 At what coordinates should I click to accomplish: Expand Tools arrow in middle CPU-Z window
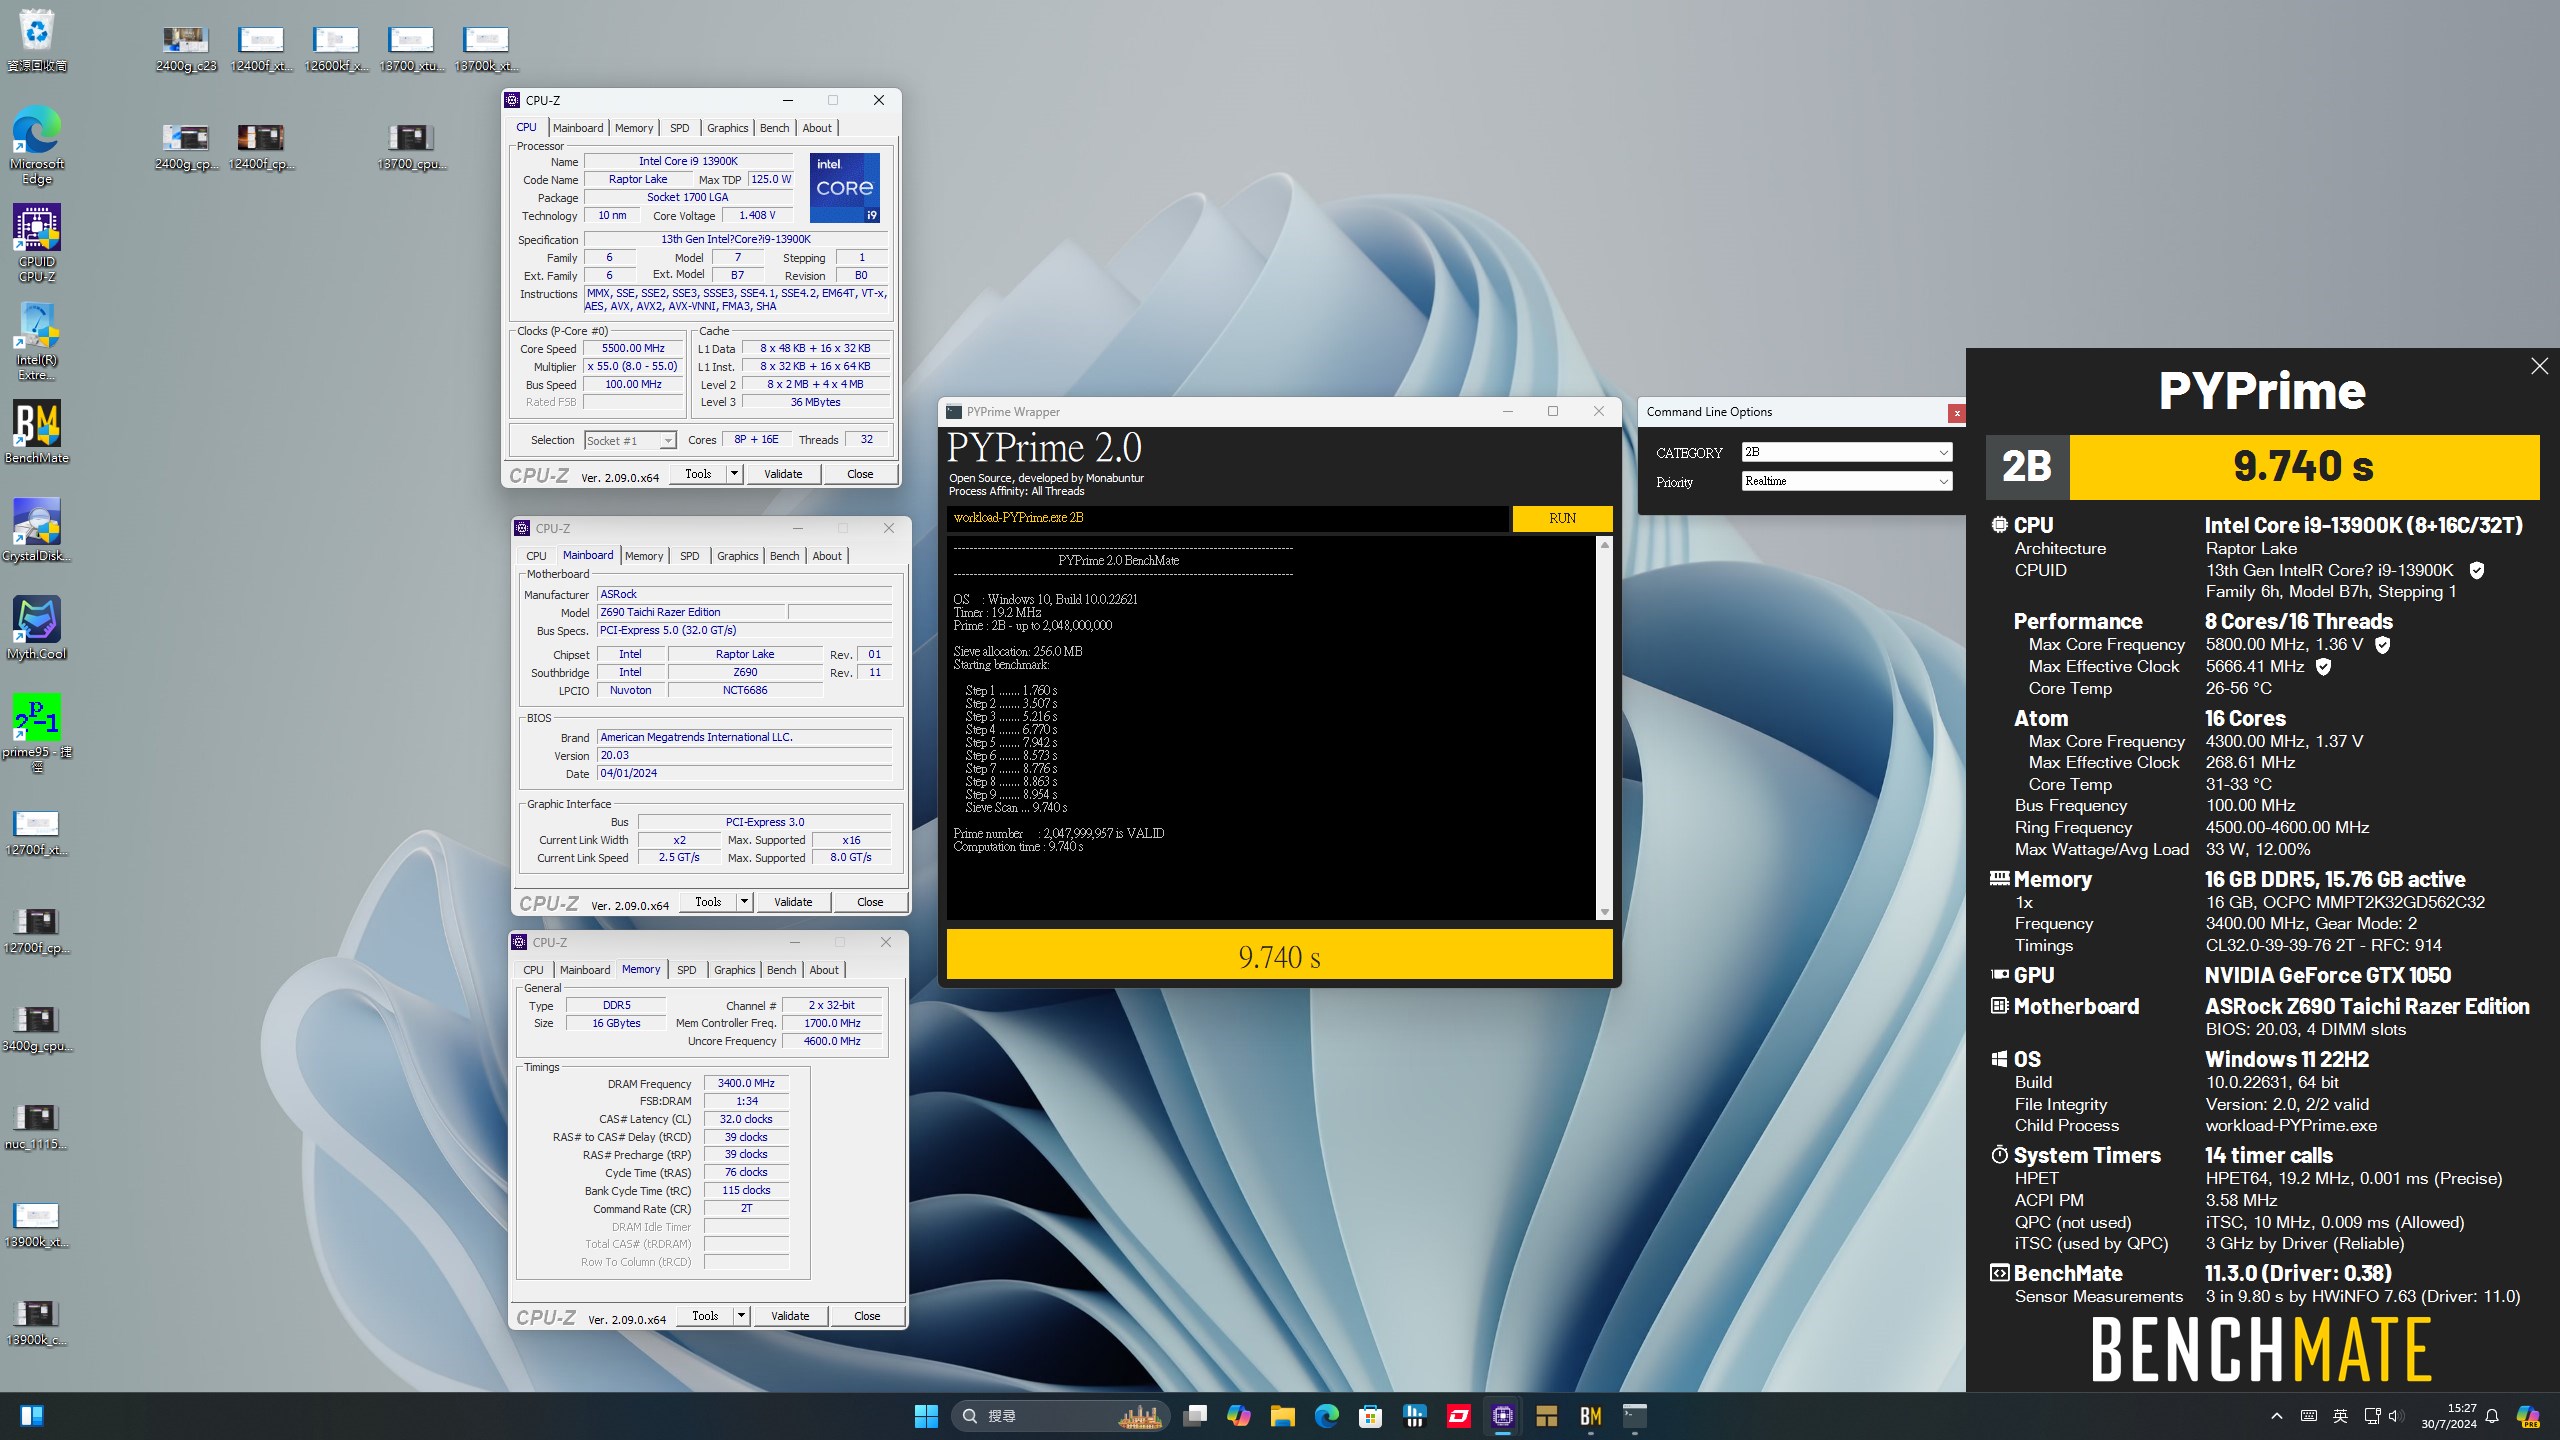point(744,902)
